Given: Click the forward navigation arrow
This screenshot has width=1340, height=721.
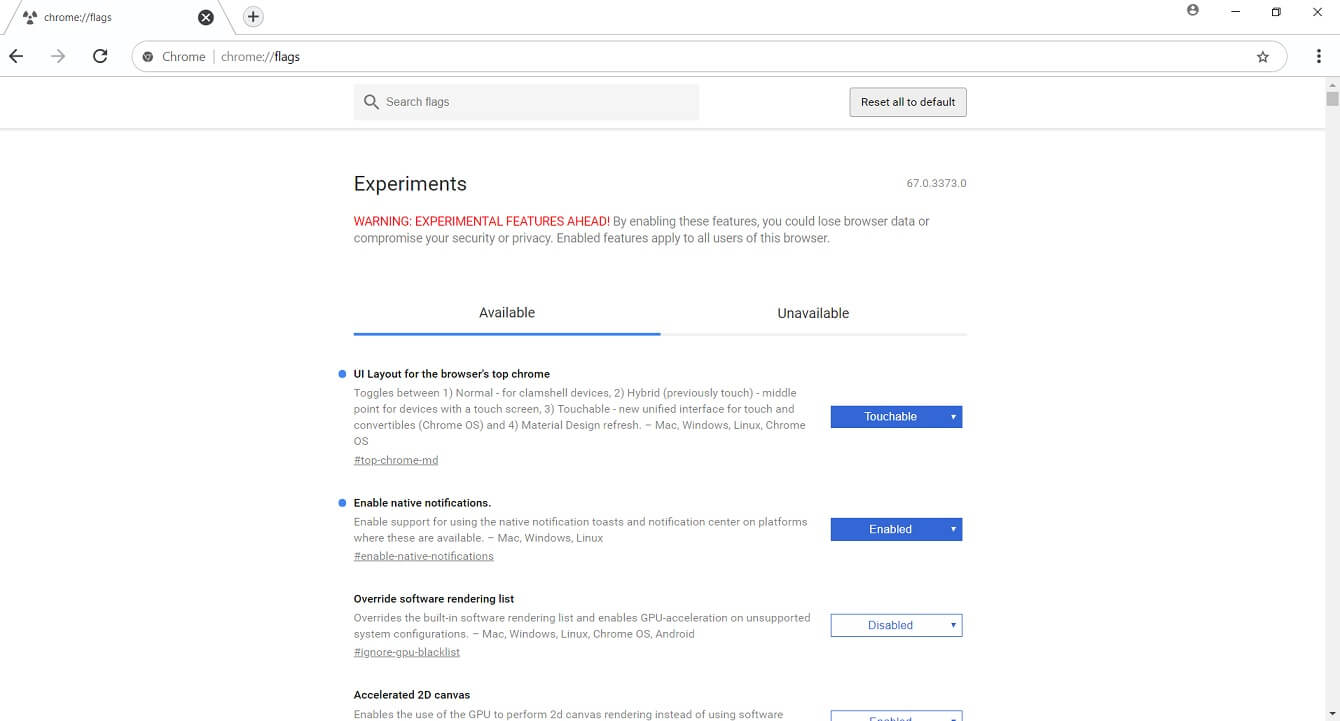Looking at the screenshot, I should [58, 56].
